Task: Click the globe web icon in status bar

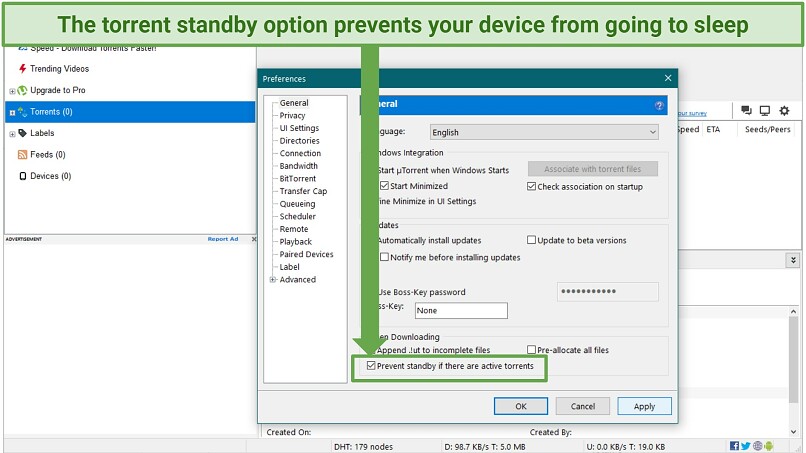Action: click(x=757, y=446)
